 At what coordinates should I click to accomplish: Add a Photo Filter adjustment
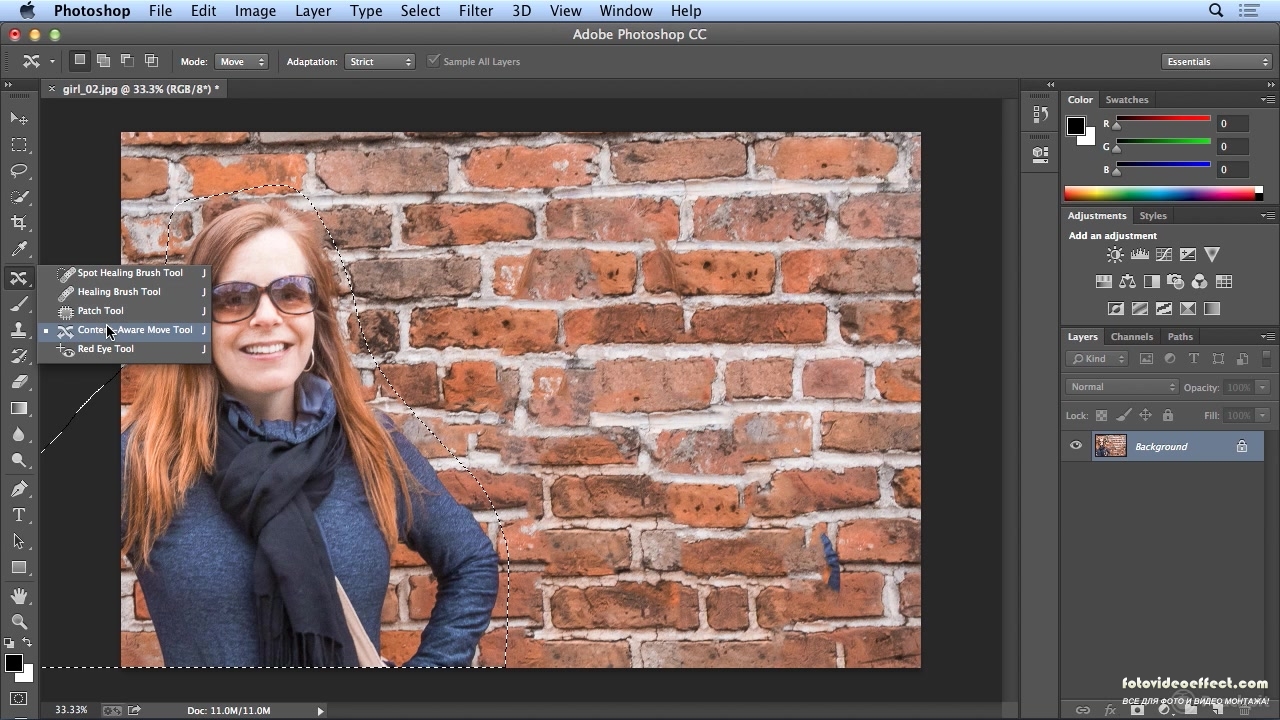(x=1176, y=282)
